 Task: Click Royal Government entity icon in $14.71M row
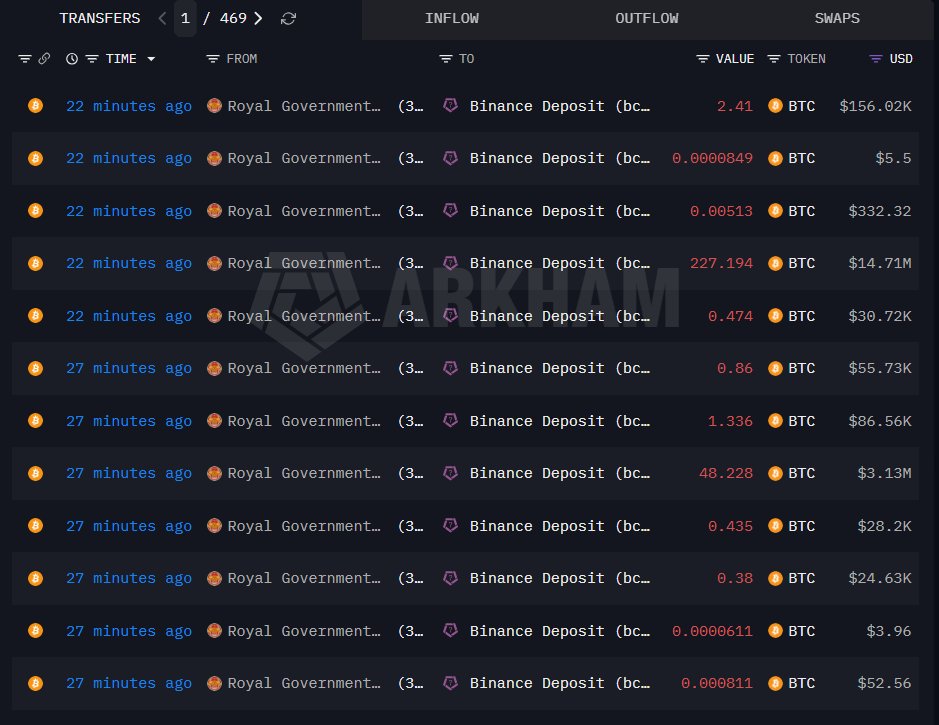[x=214, y=263]
